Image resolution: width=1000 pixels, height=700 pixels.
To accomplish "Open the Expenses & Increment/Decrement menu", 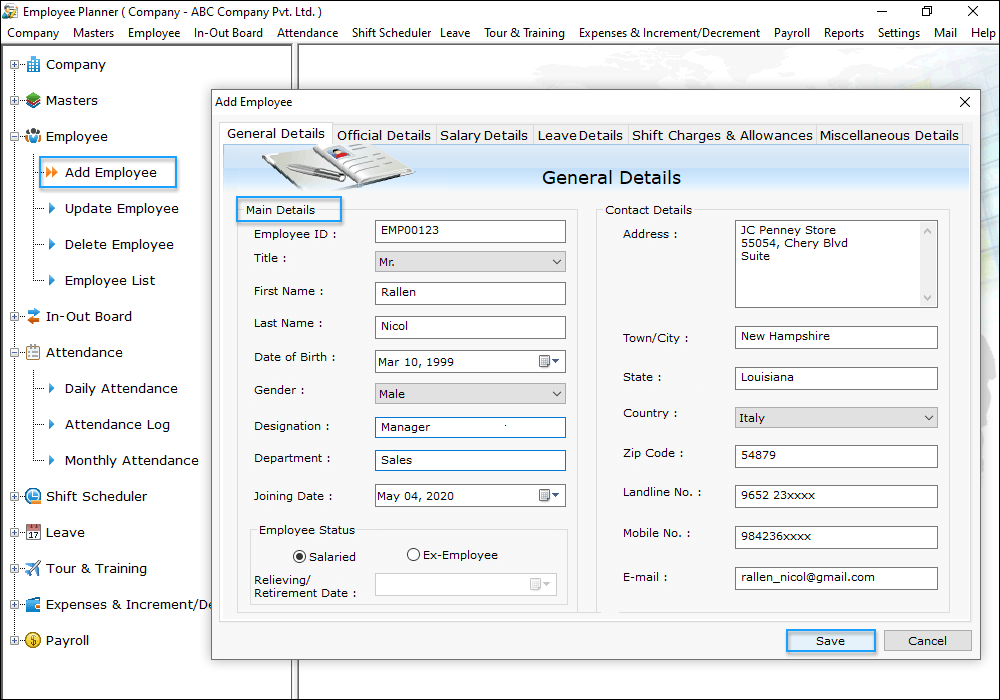I will [669, 33].
